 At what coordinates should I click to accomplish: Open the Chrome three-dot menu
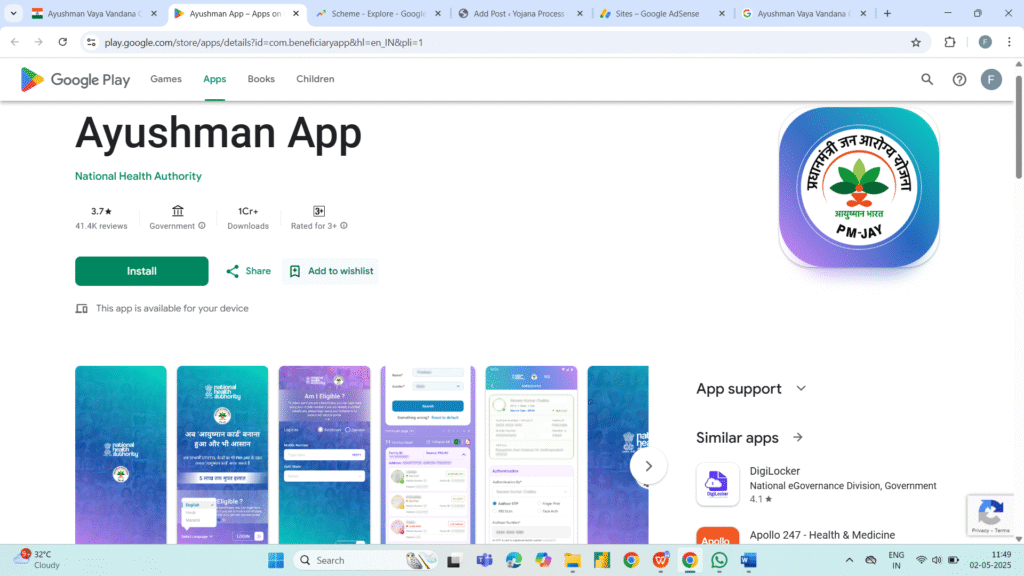pyautogui.click(x=1009, y=42)
